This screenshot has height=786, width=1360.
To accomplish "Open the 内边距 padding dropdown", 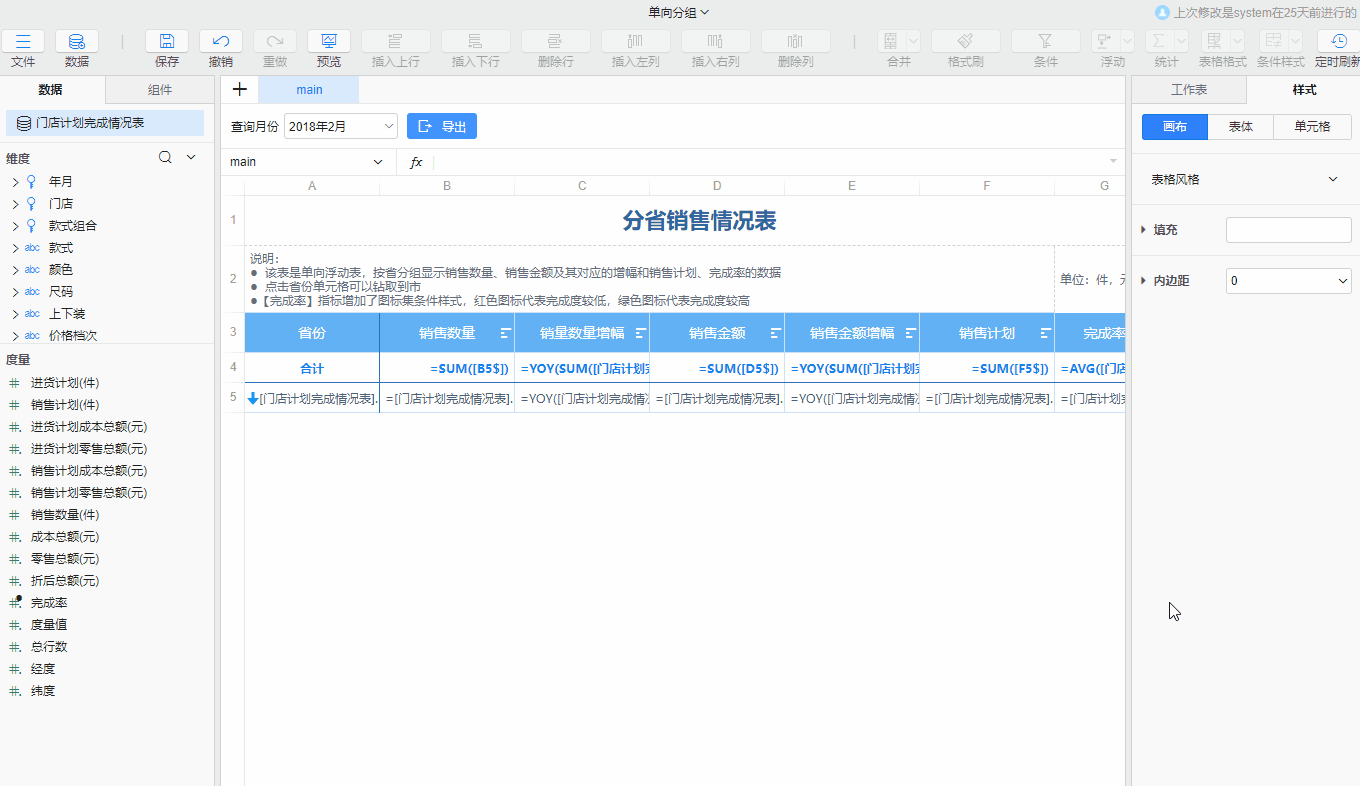I will (x=1288, y=281).
